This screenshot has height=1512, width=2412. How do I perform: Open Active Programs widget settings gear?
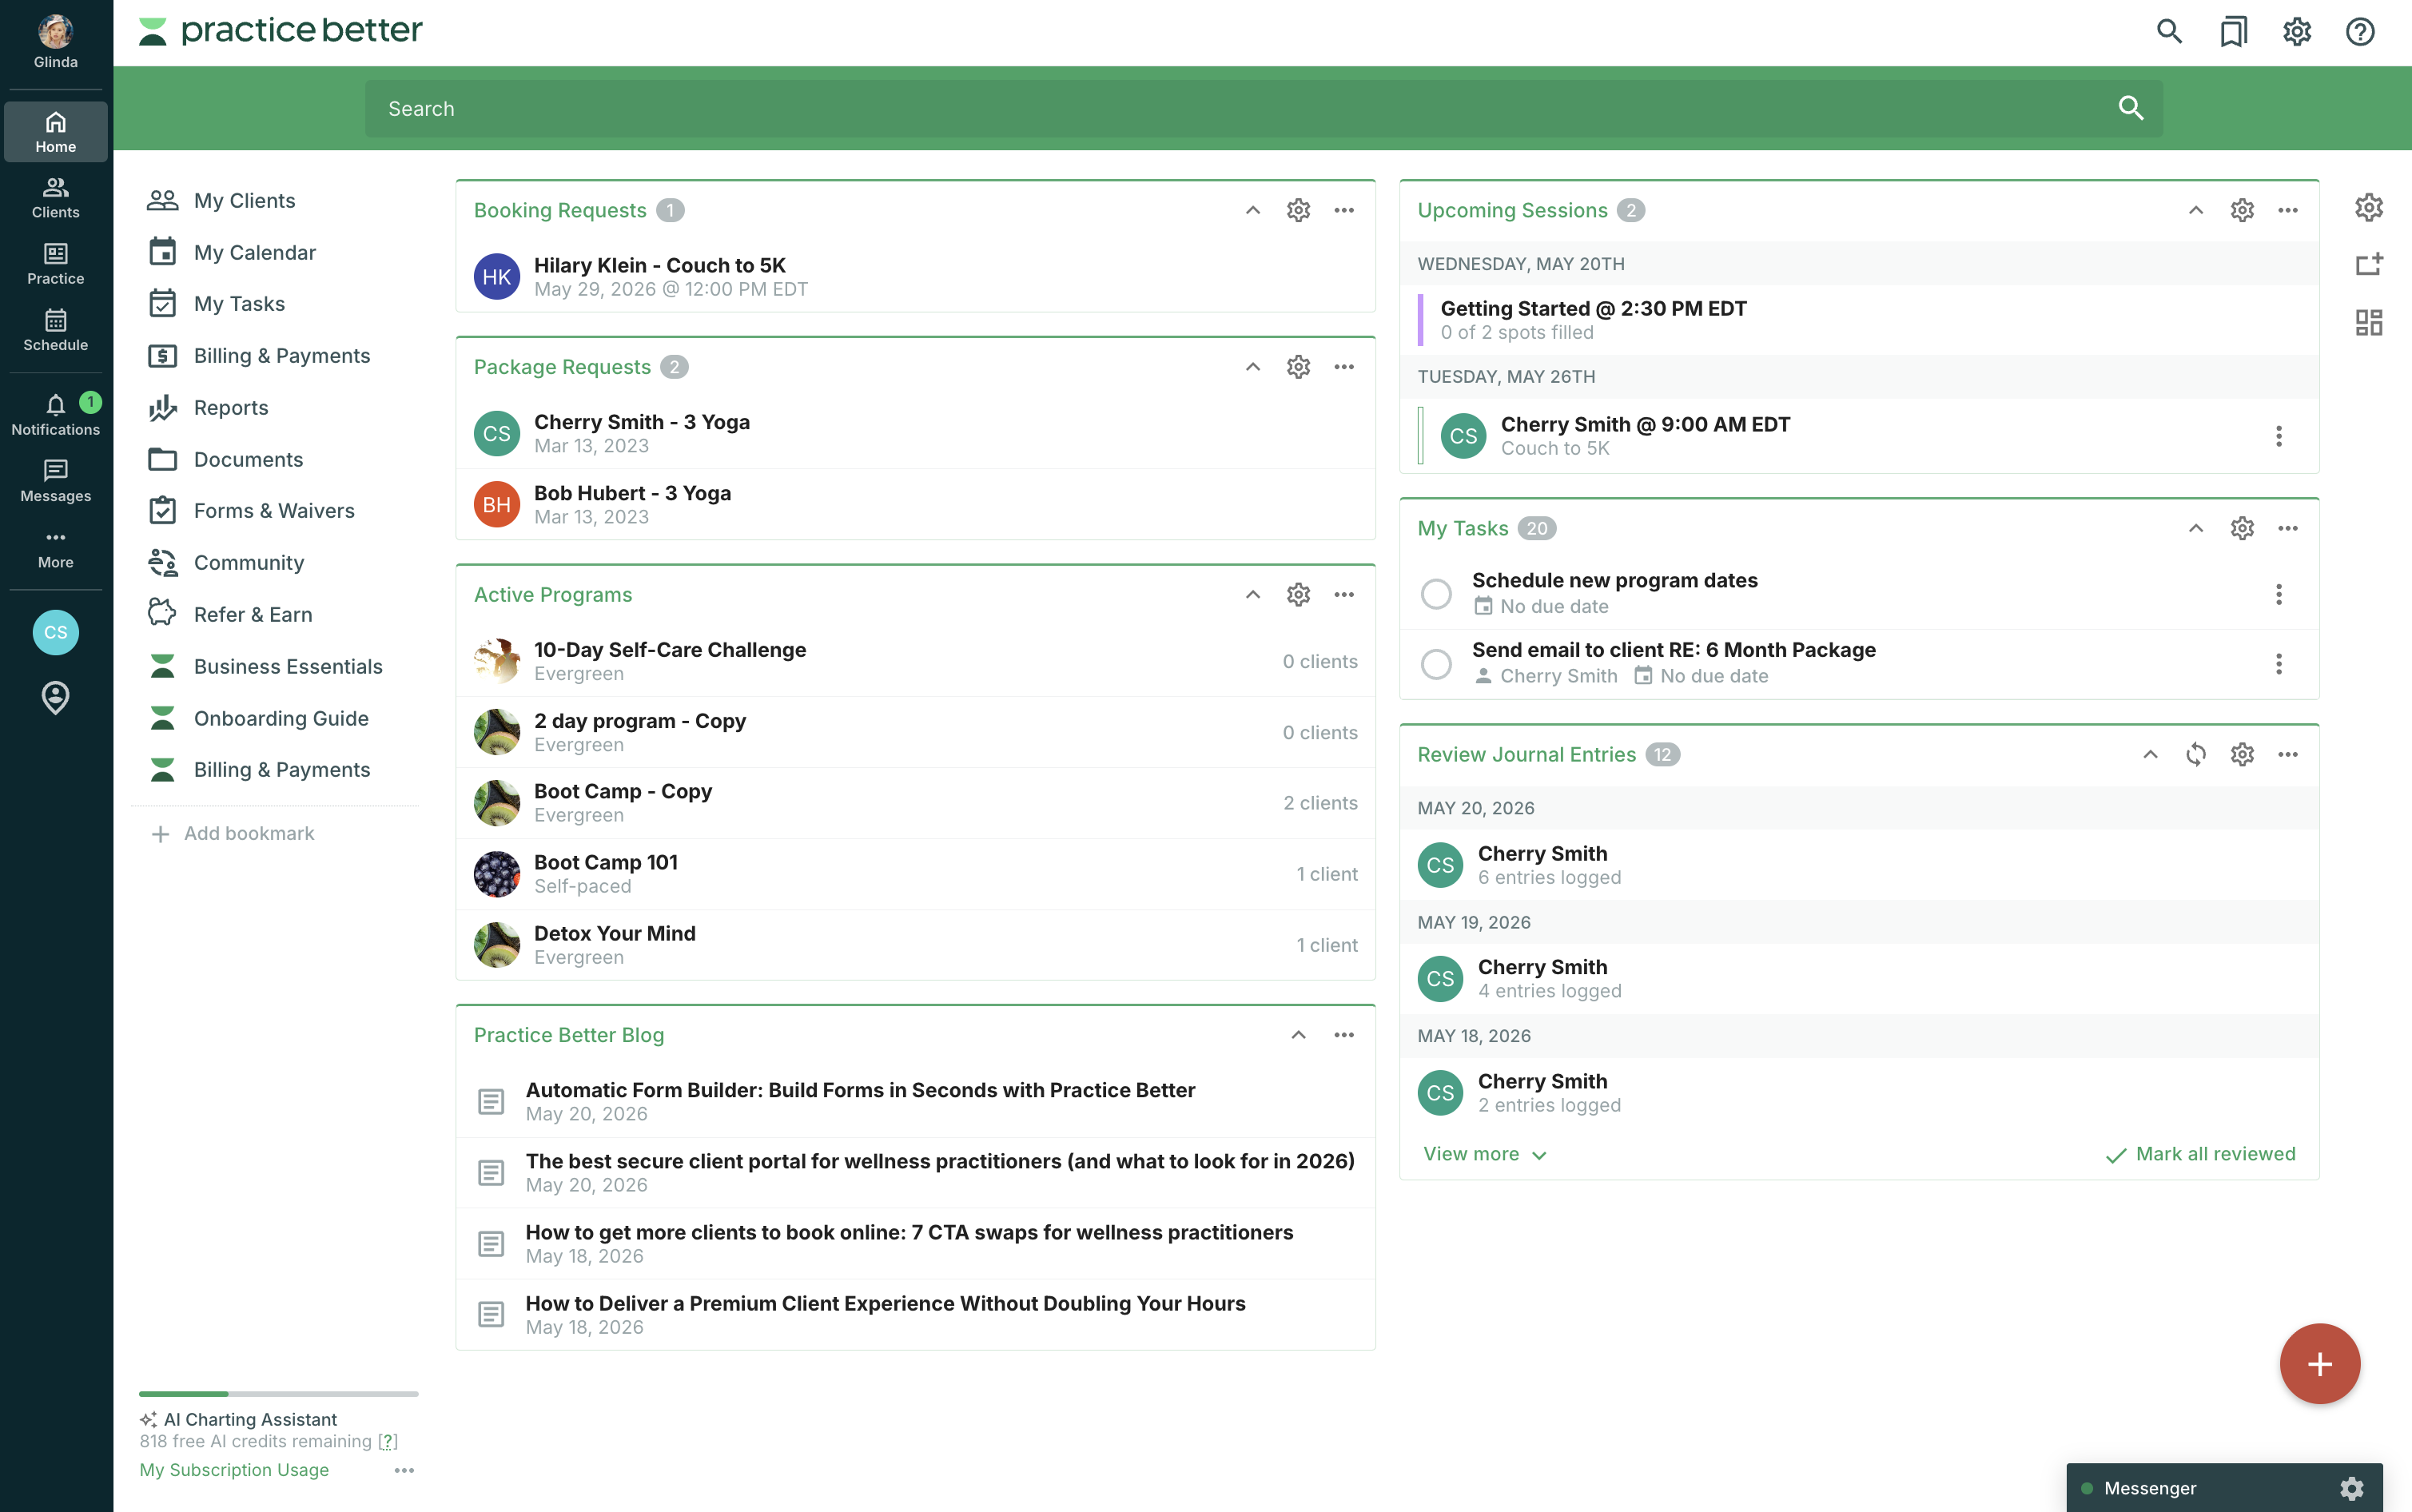[1298, 595]
